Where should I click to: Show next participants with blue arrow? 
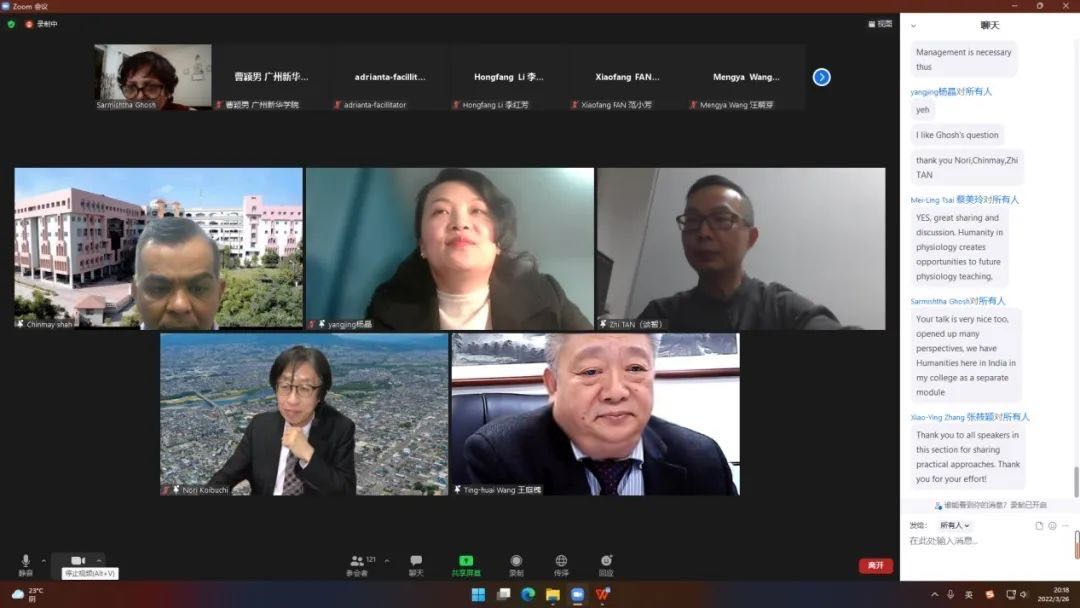821,77
